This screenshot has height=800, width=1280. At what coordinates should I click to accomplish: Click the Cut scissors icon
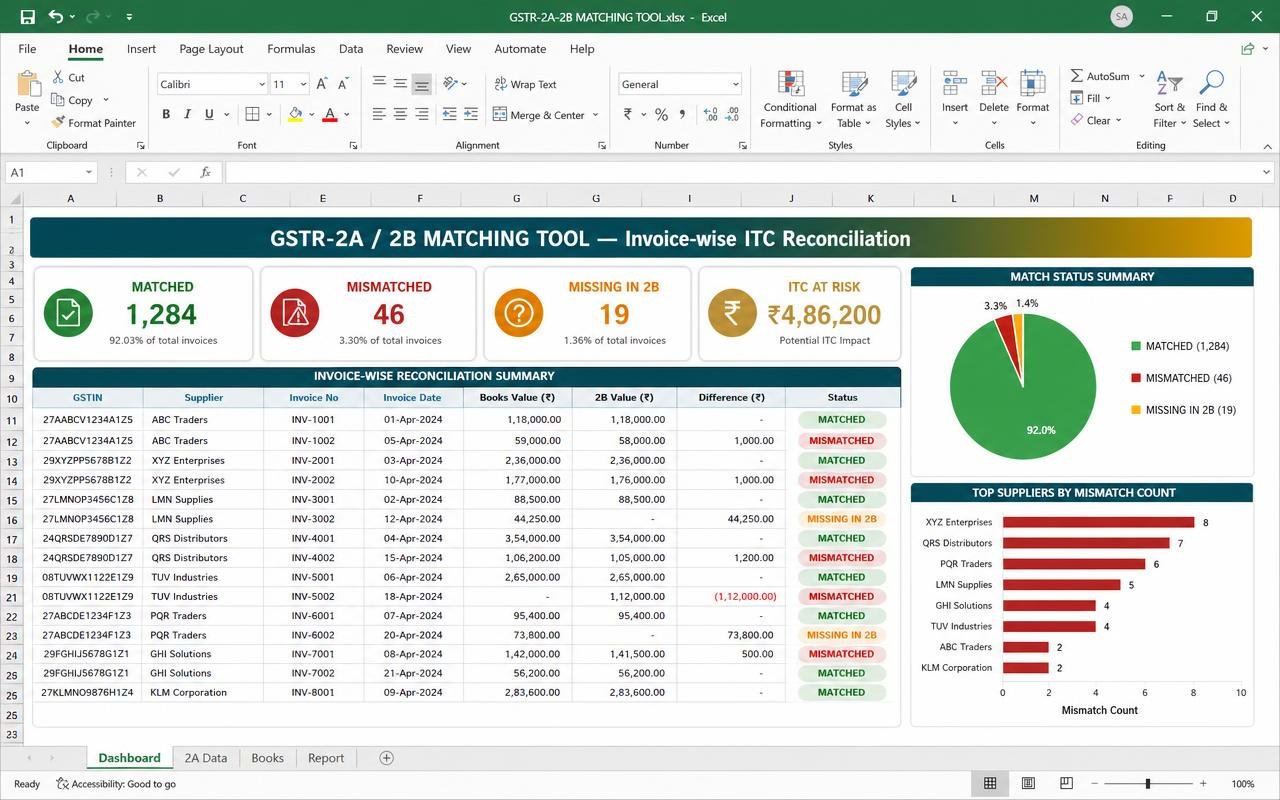(57, 77)
